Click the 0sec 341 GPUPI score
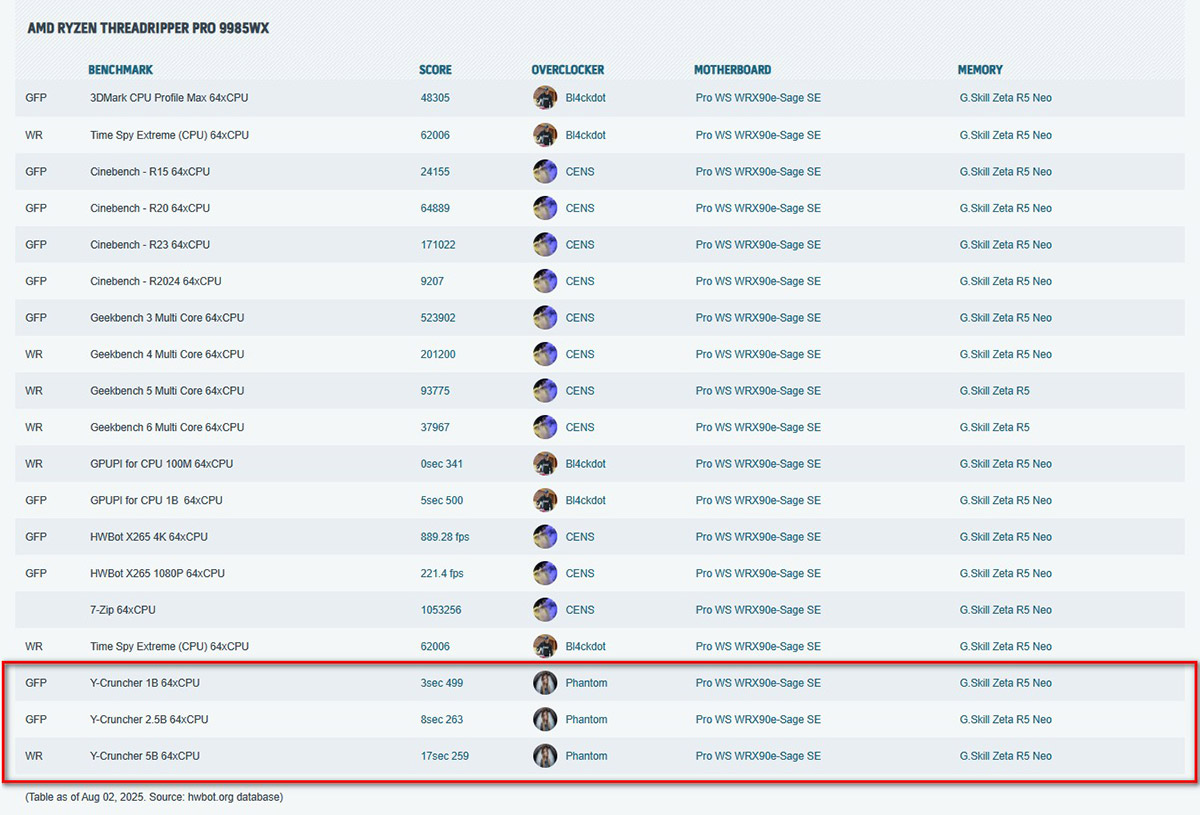This screenshot has width=1200, height=815. [442, 463]
